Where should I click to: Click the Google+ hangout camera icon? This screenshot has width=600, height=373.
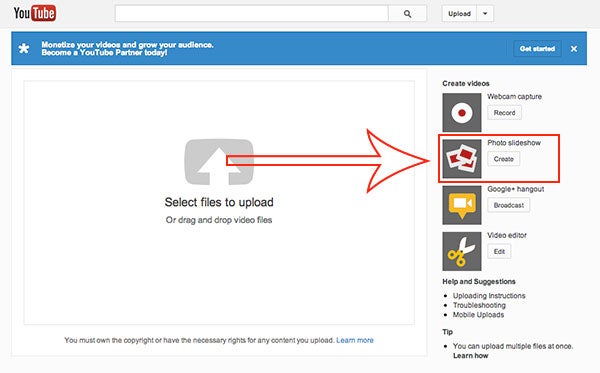click(x=462, y=205)
